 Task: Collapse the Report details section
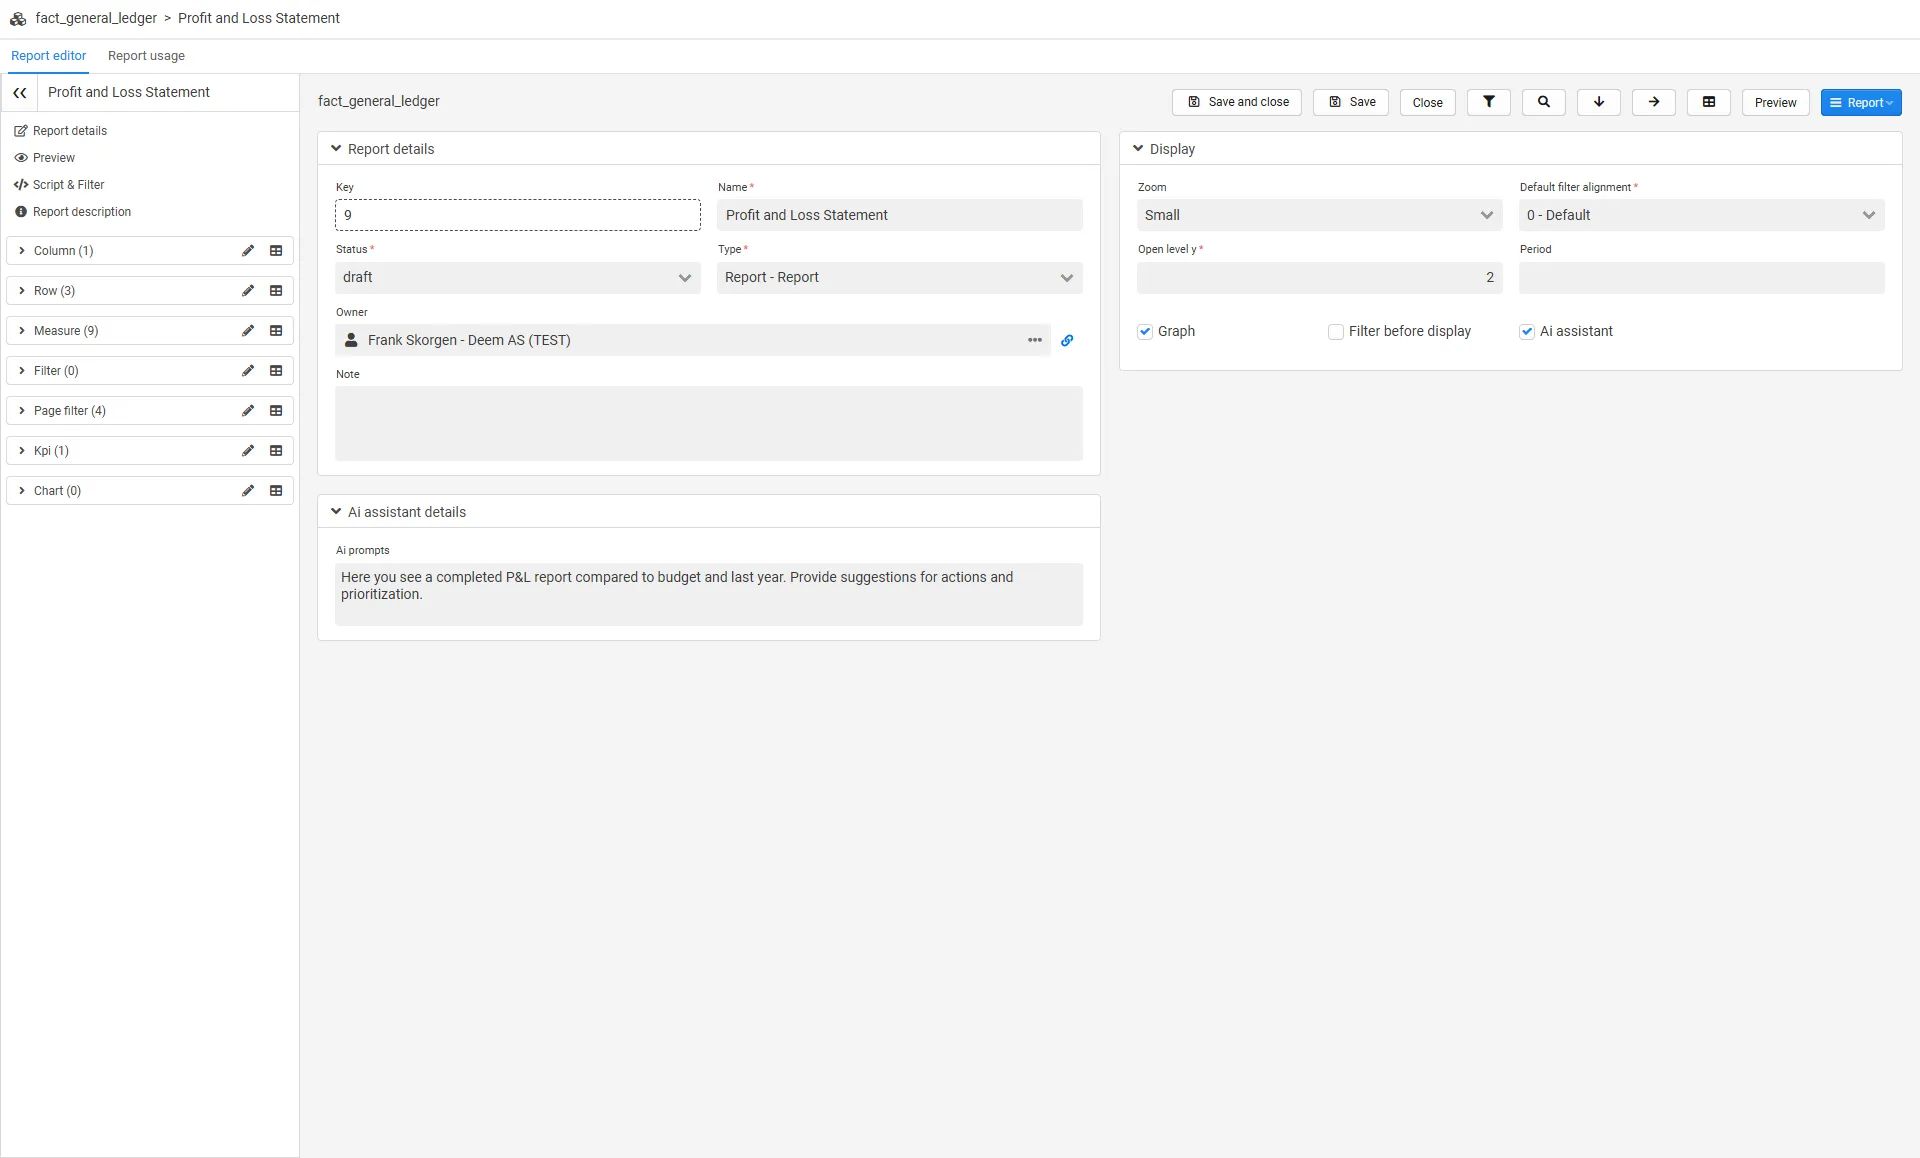pos(336,149)
